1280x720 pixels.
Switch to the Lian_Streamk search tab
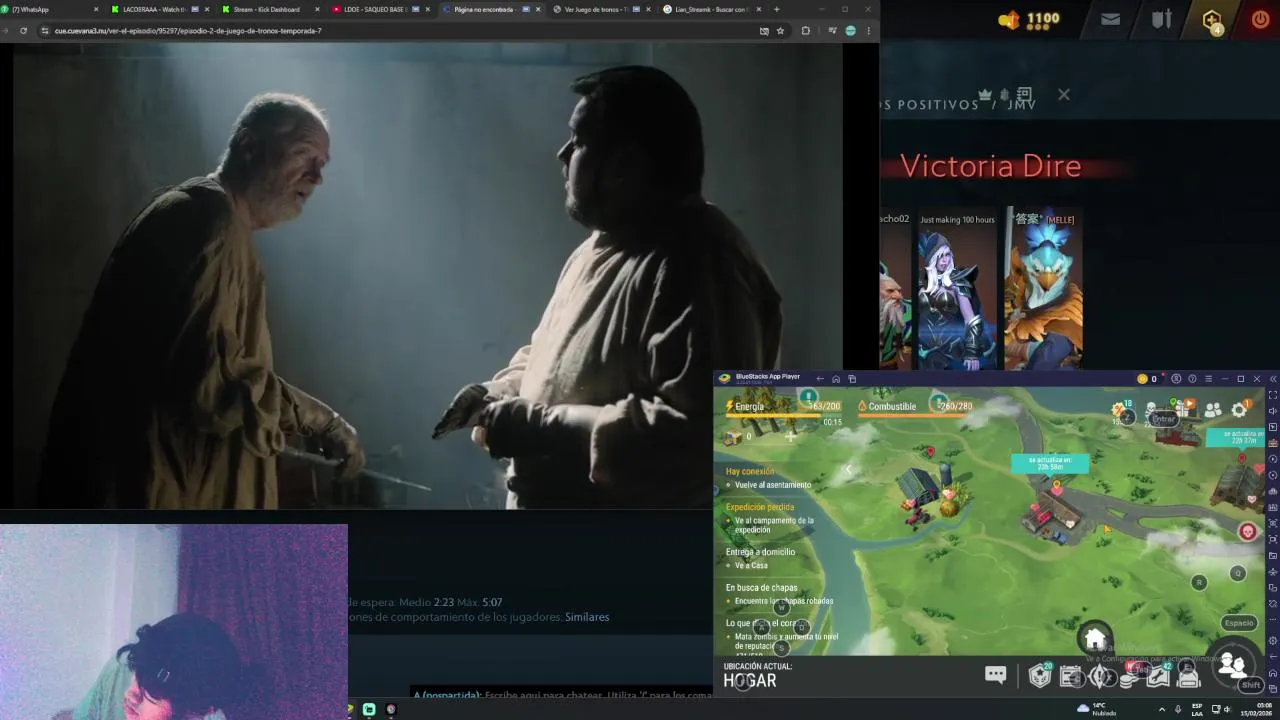point(712,9)
